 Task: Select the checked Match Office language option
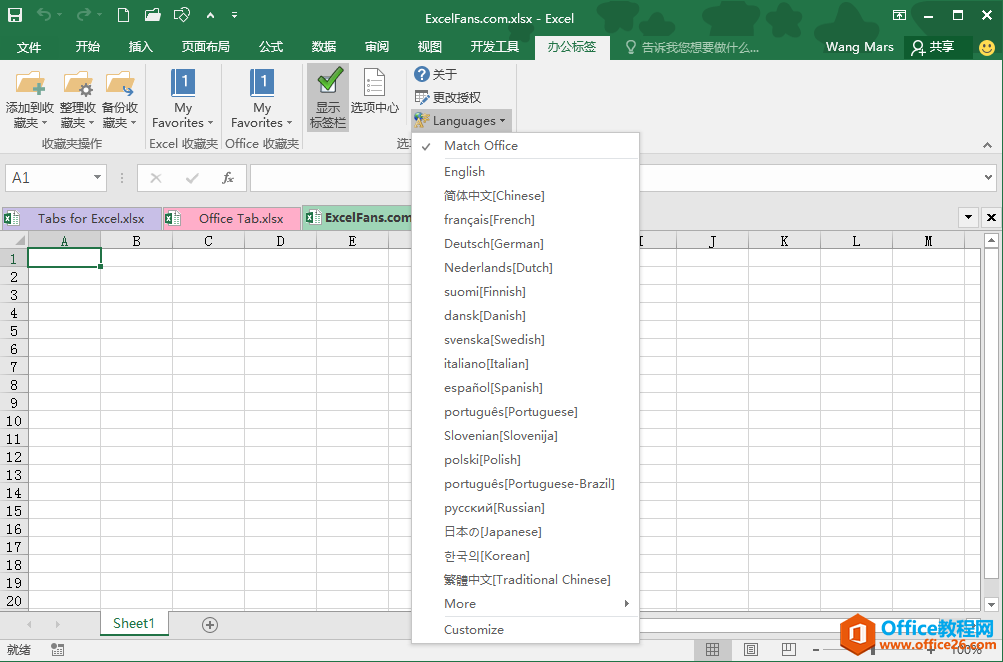point(525,146)
